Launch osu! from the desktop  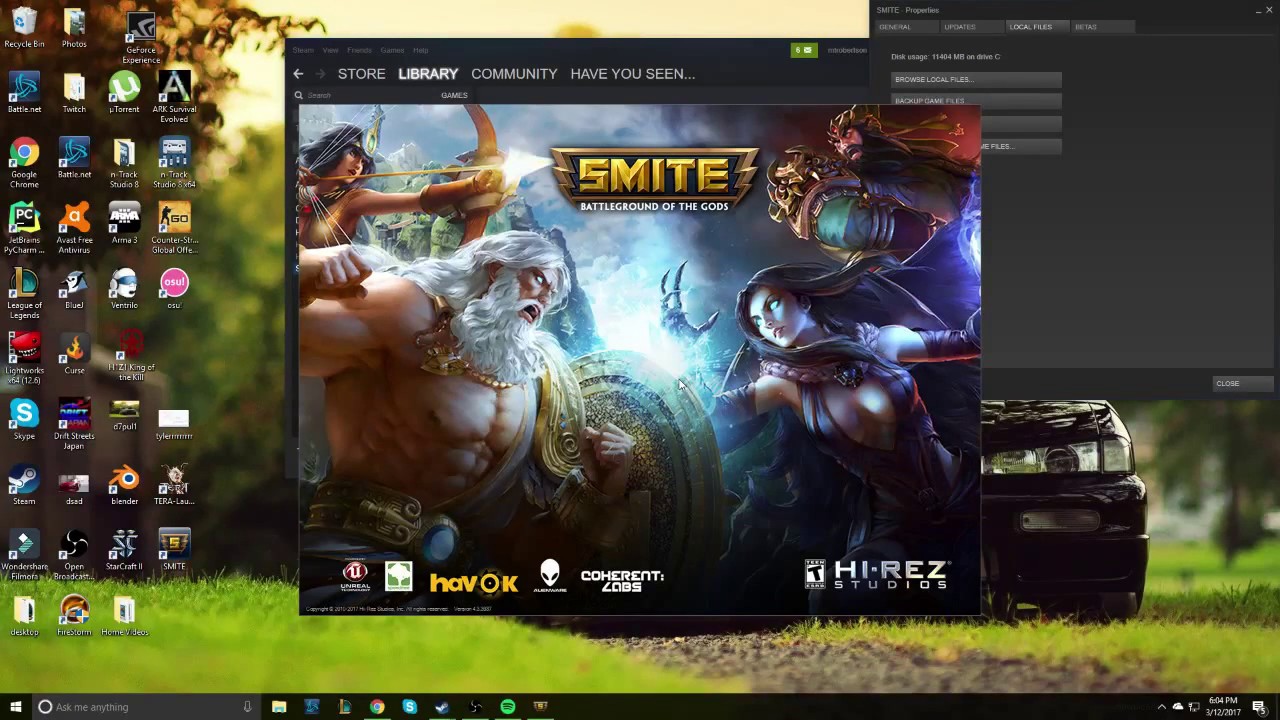(174, 289)
